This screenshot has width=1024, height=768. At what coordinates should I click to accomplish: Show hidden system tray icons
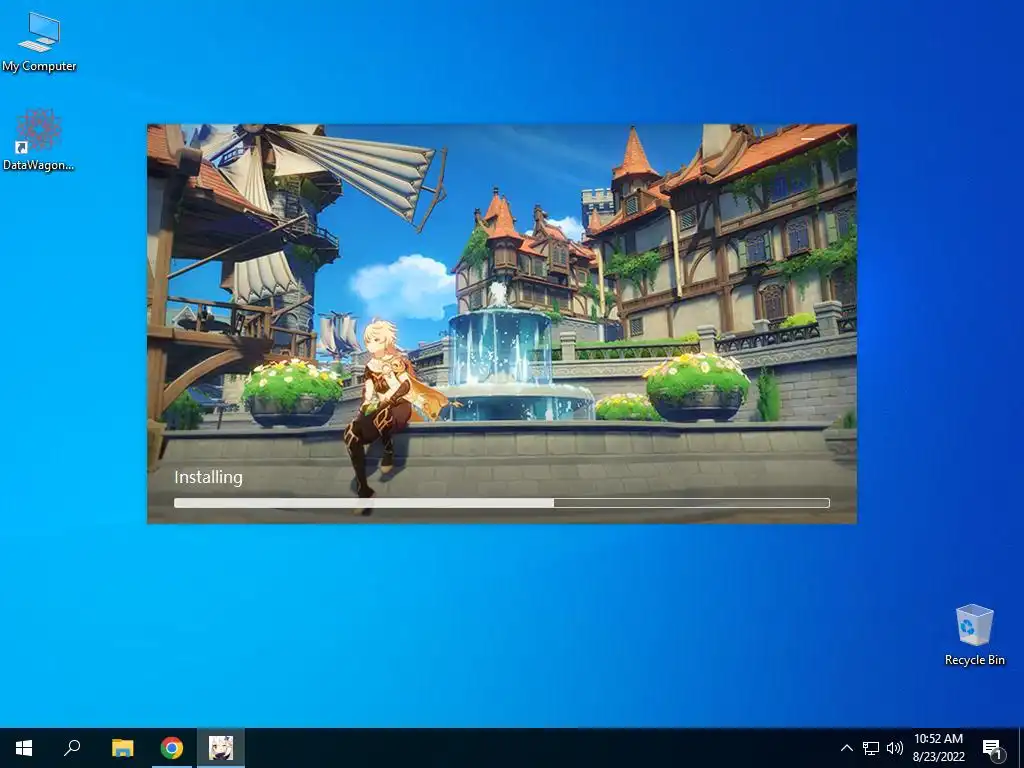tap(846, 748)
